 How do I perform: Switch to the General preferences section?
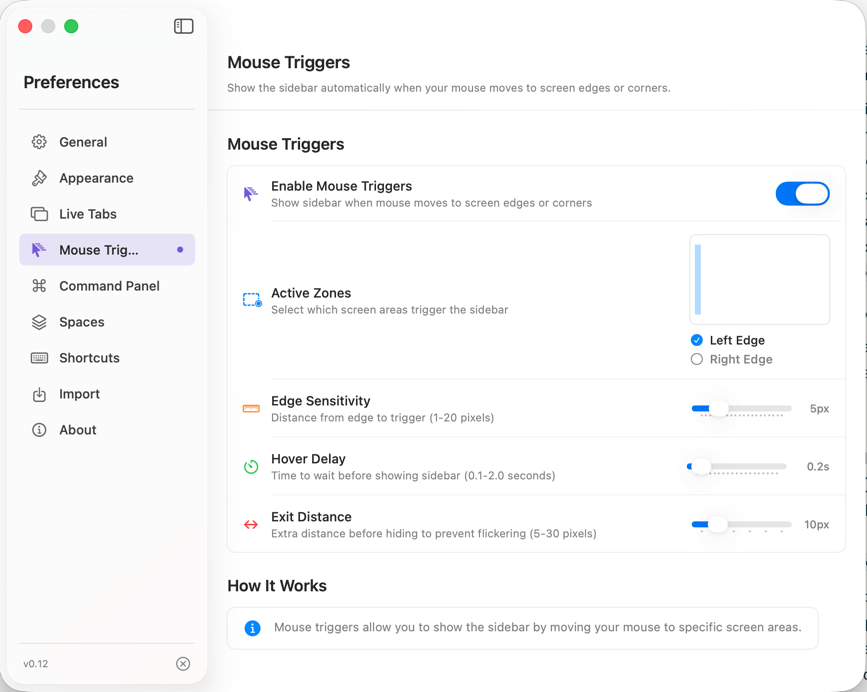coord(83,142)
